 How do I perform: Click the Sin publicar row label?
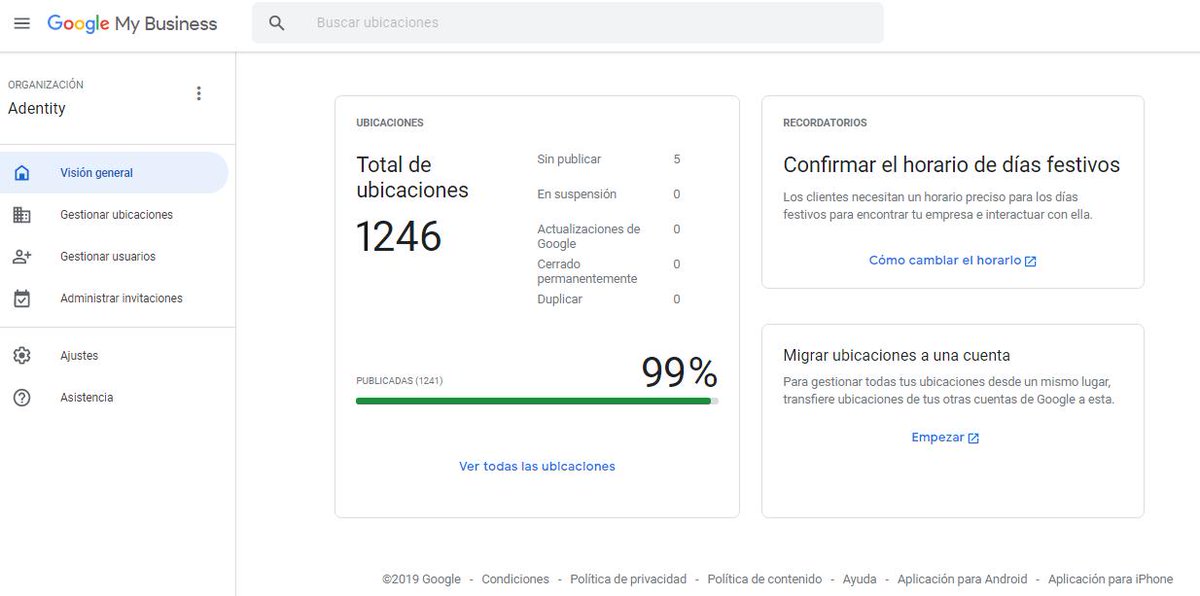pos(569,159)
